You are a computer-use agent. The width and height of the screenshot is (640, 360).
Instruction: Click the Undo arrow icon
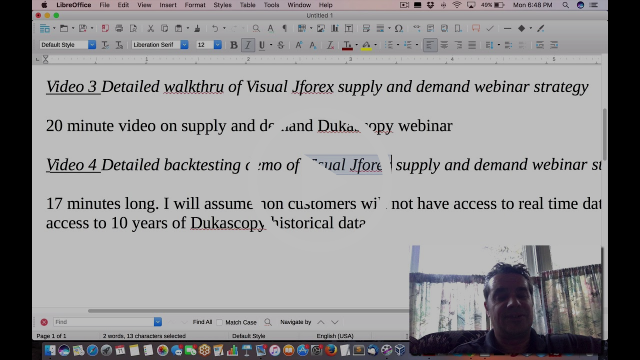pyautogui.click(x=215, y=28)
